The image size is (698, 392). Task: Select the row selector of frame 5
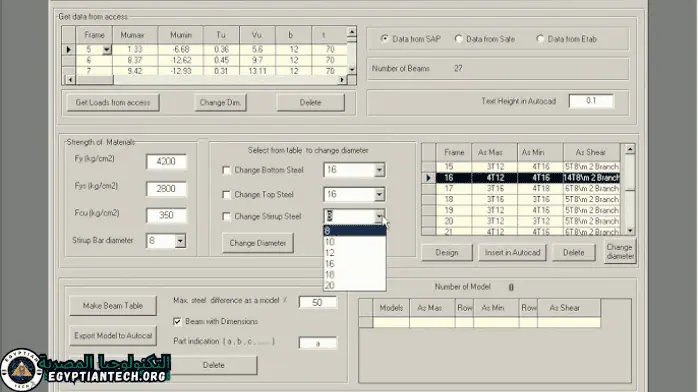tap(69, 49)
